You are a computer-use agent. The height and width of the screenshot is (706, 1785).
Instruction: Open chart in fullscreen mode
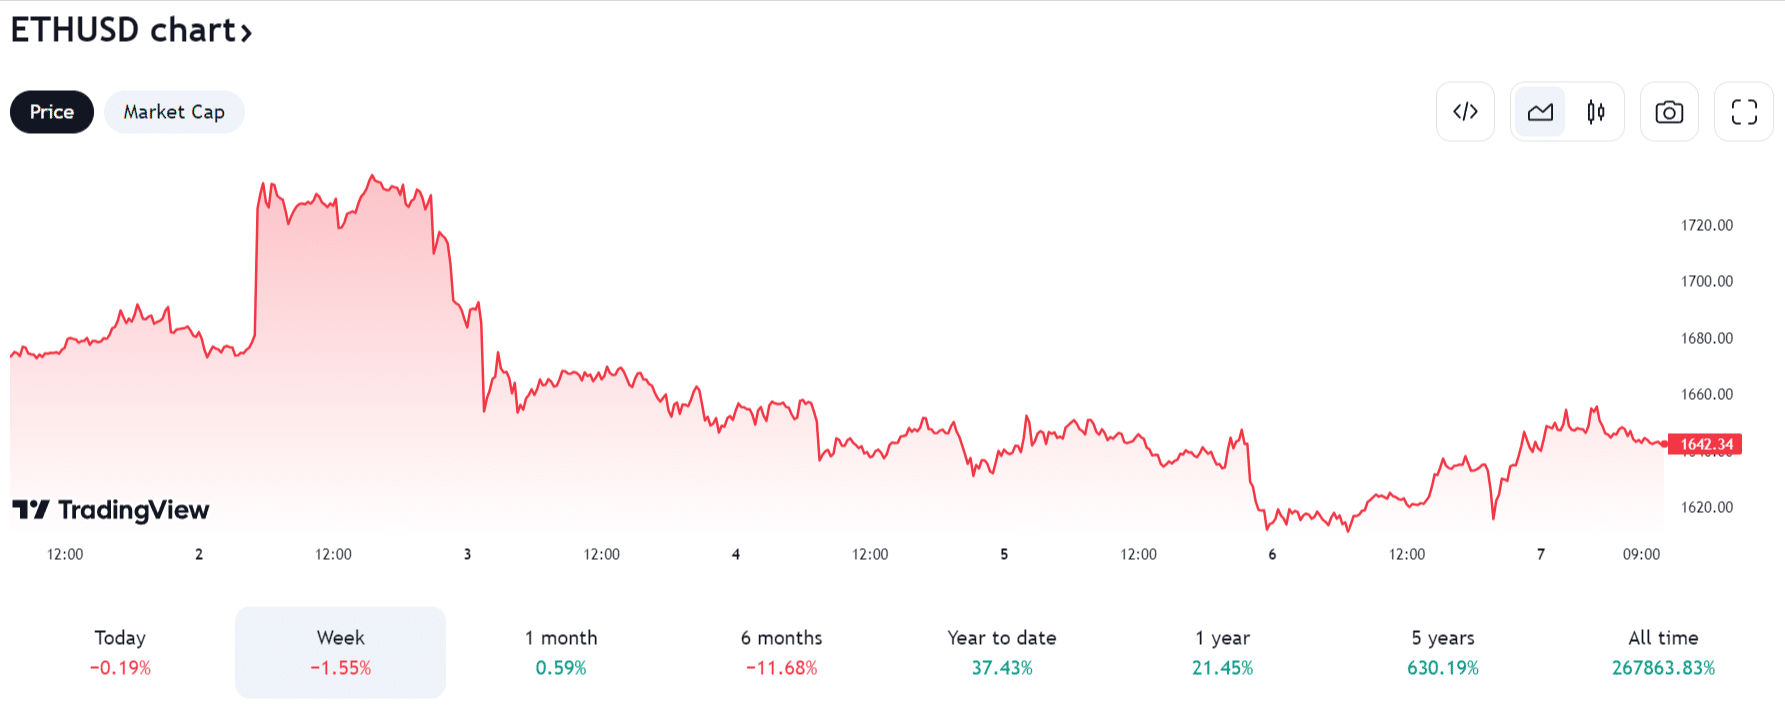1744,112
